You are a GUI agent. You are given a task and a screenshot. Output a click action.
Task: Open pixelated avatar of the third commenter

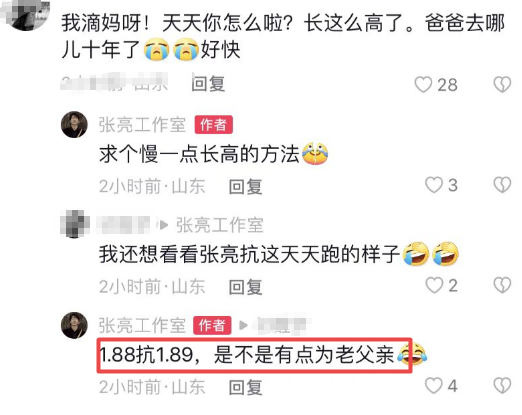point(75,224)
